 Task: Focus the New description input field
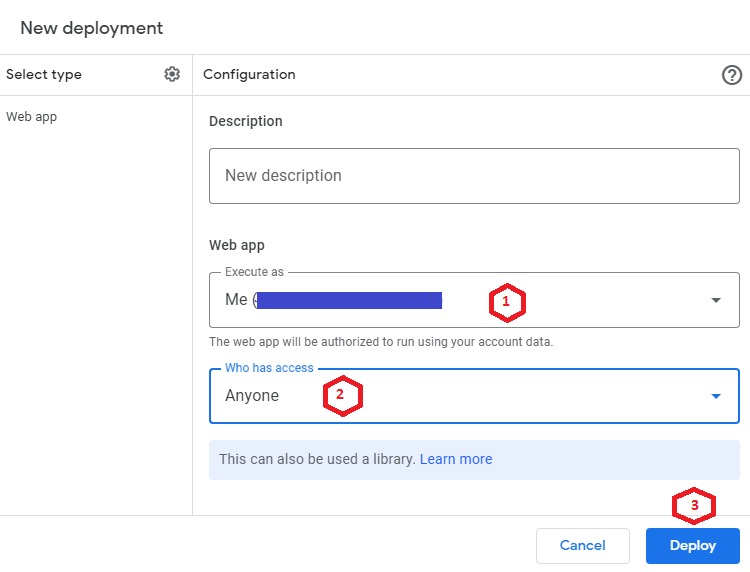(474, 176)
